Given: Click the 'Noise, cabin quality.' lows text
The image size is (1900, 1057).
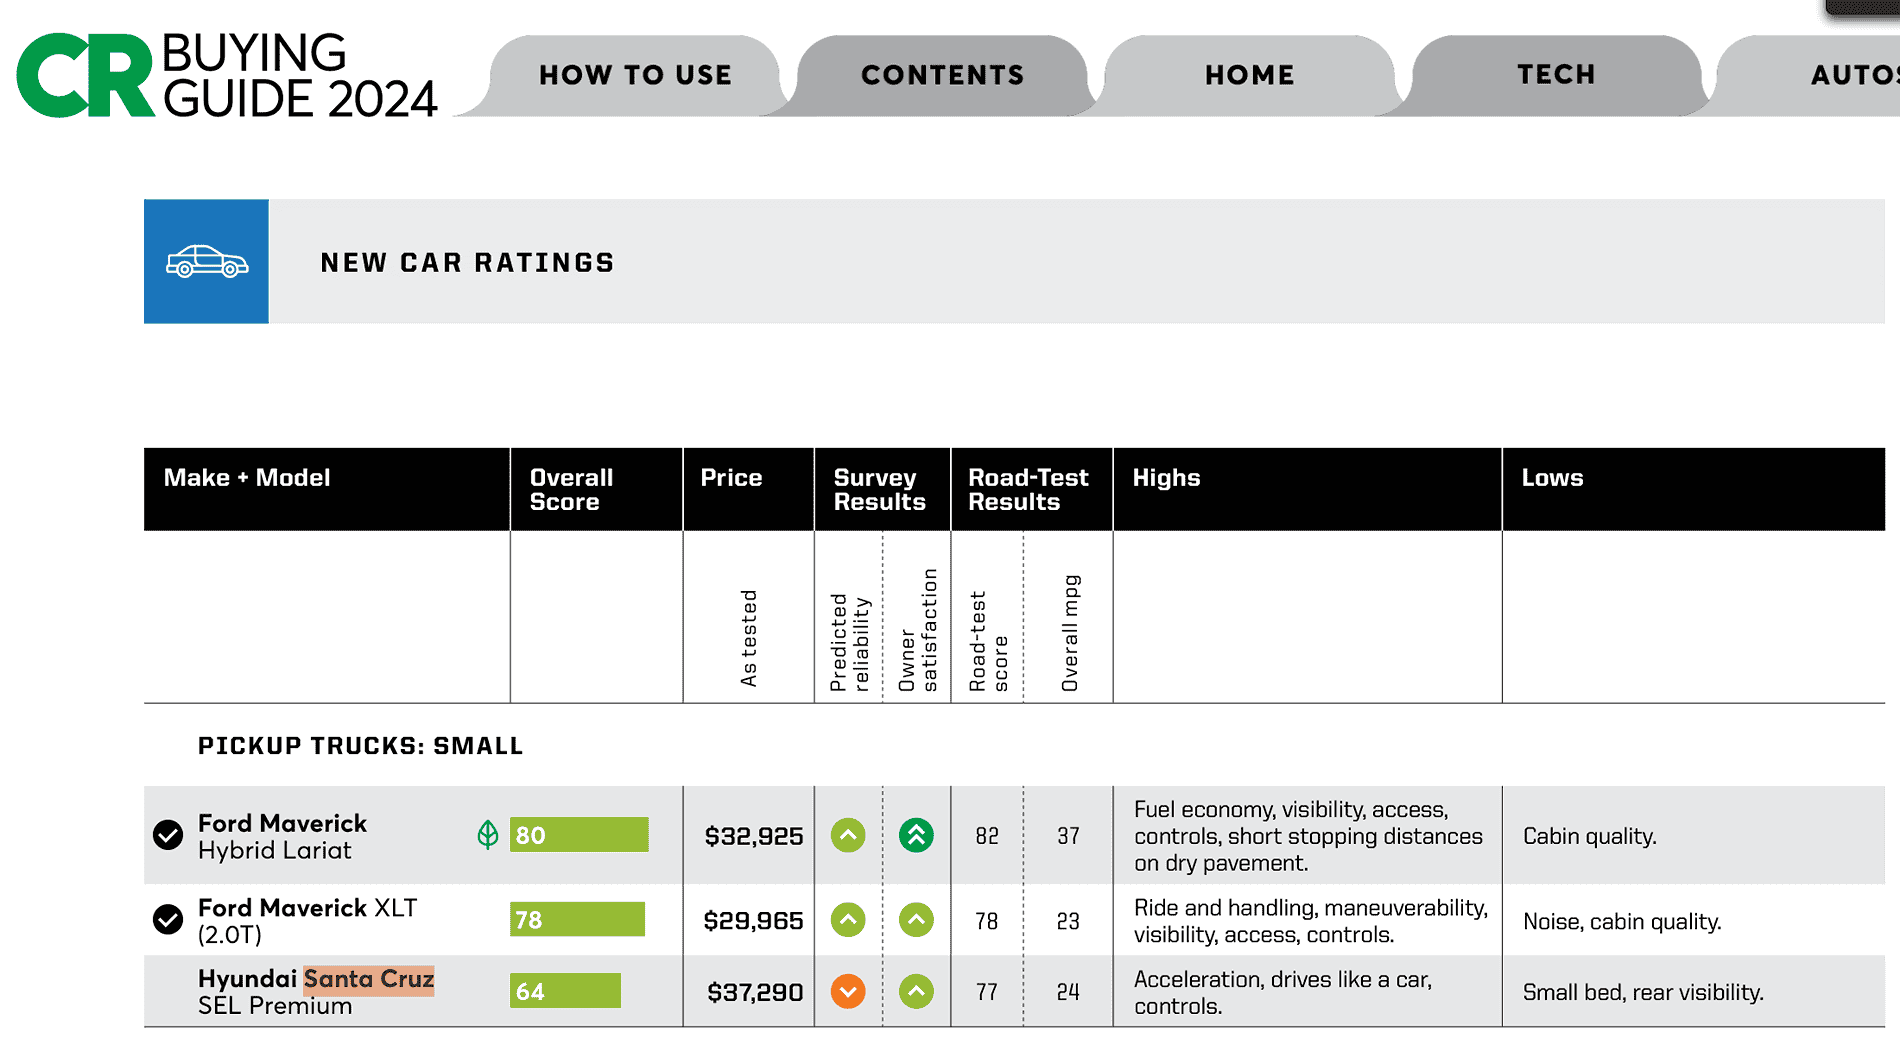Looking at the screenshot, I should [1622, 921].
